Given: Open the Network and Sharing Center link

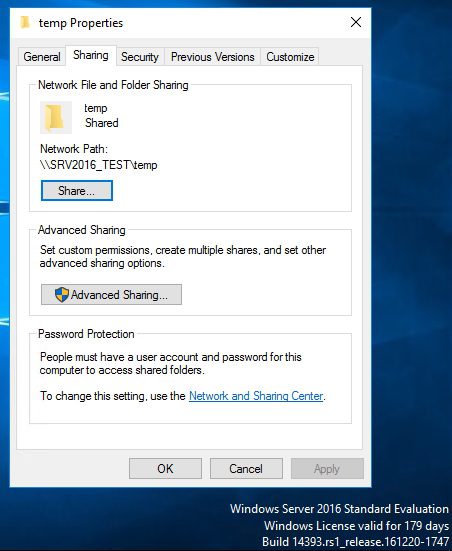Looking at the screenshot, I should (x=256, y=396).
